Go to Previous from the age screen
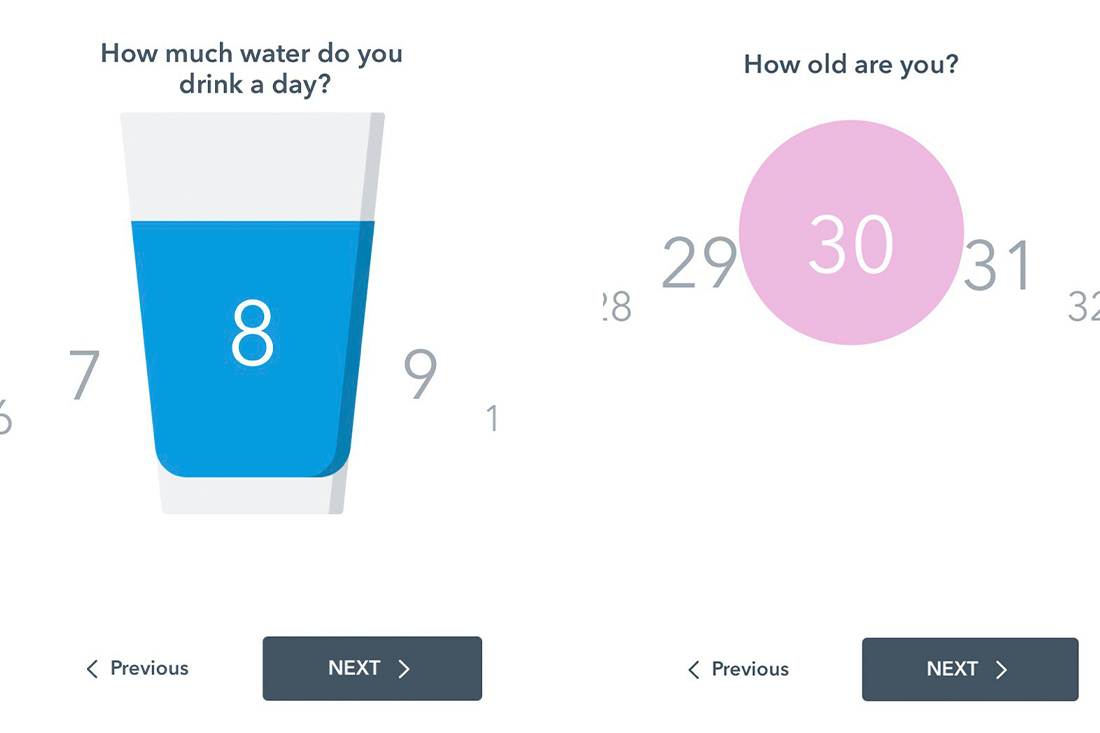Viewport: 1100px width, 733px height. click(750, 669)
